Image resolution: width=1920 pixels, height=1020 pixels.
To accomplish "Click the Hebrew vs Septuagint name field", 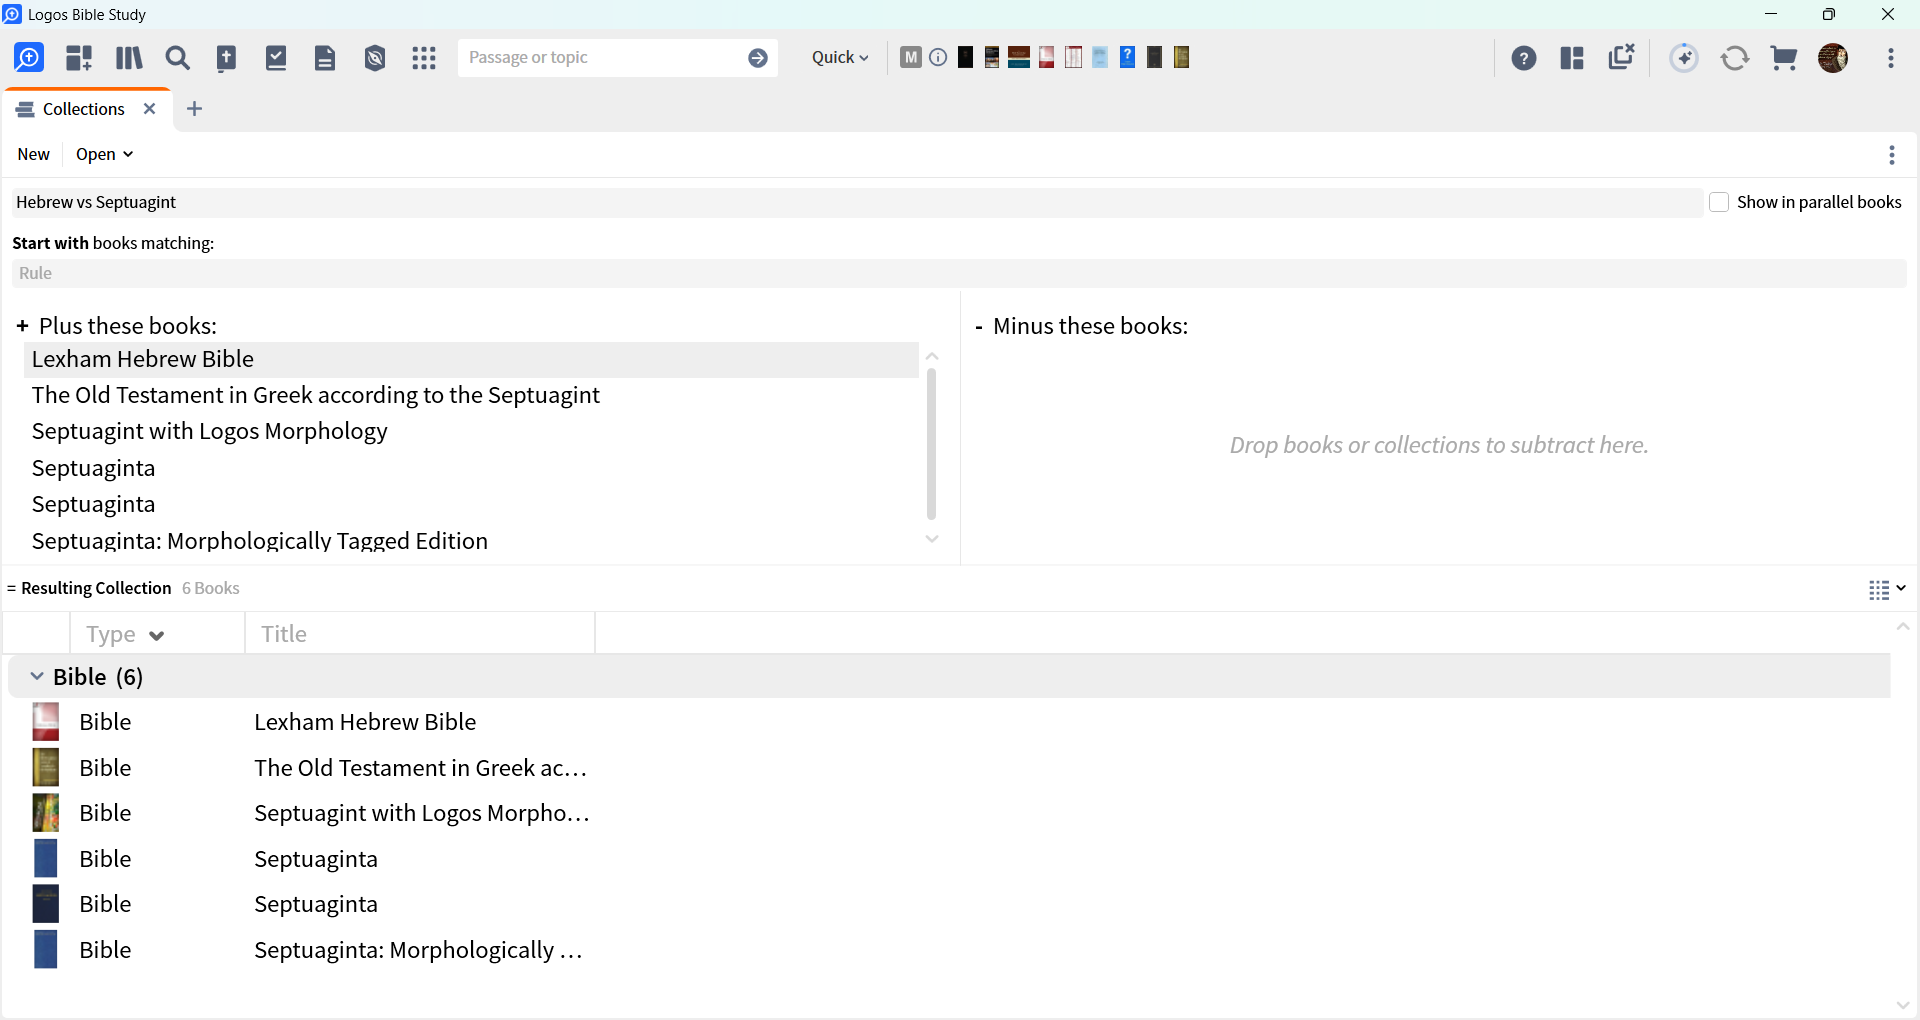I will point(857,202).
